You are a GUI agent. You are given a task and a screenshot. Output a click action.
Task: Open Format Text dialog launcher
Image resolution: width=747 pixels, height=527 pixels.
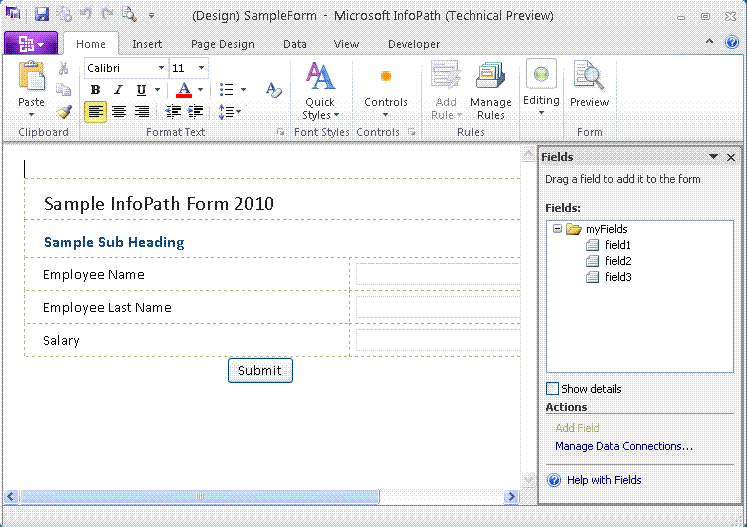(x=281, y=132)
